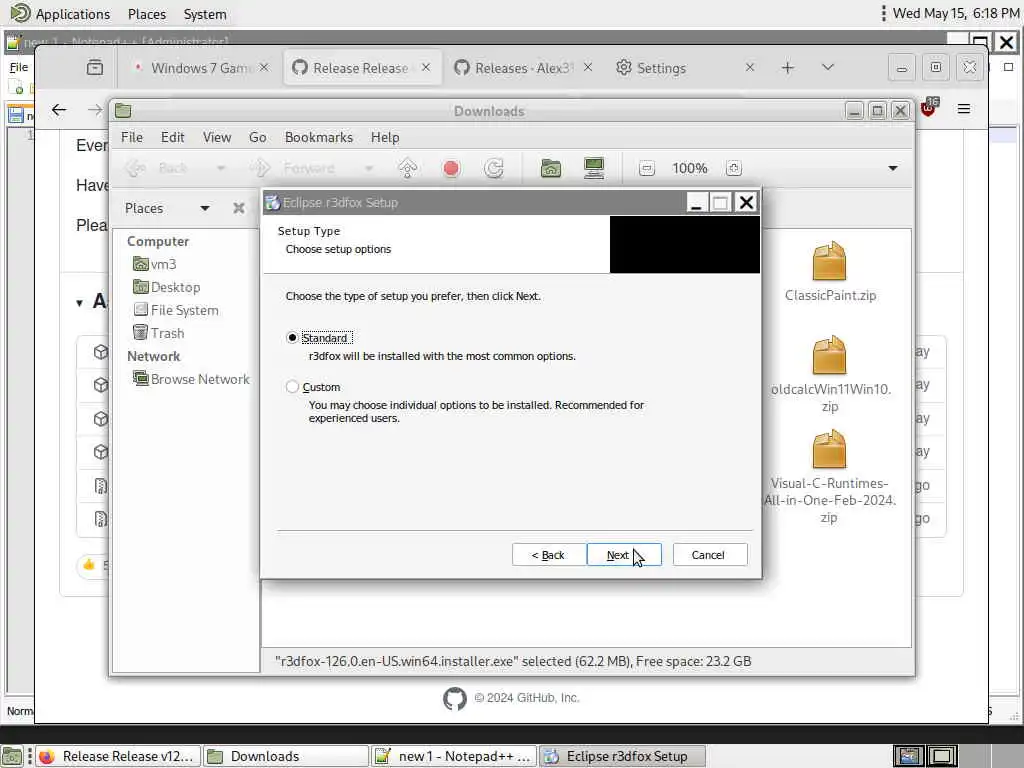Viewport: 1024px width, 768px height.
Task: Choose the Custom setup option
Action: coord(292,387)
